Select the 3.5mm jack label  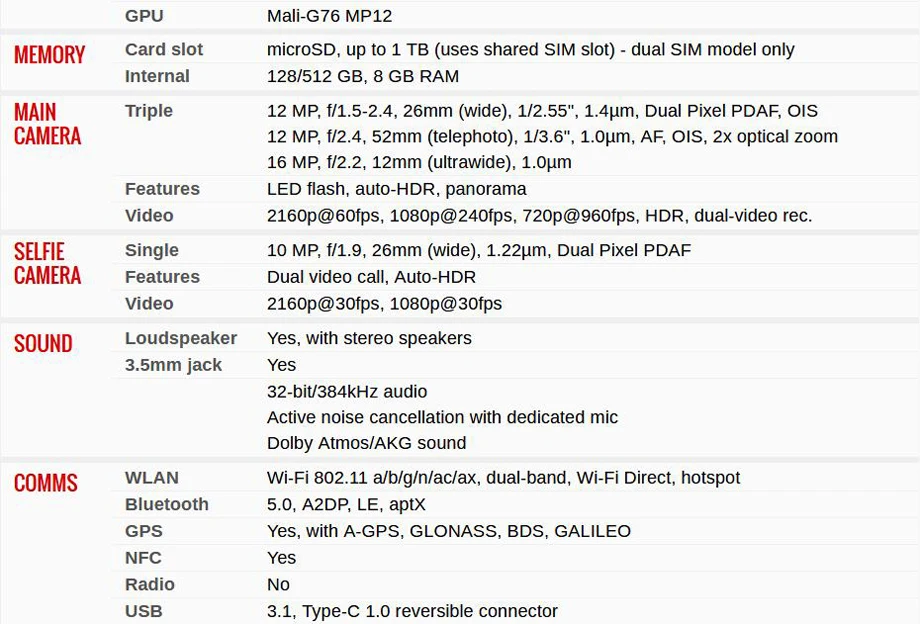174,365
